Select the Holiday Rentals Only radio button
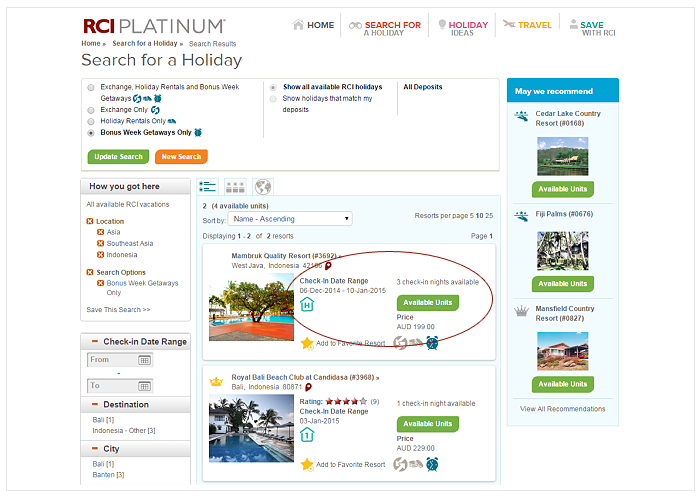This screenshot has height=500, width=700. coord(91,121)
